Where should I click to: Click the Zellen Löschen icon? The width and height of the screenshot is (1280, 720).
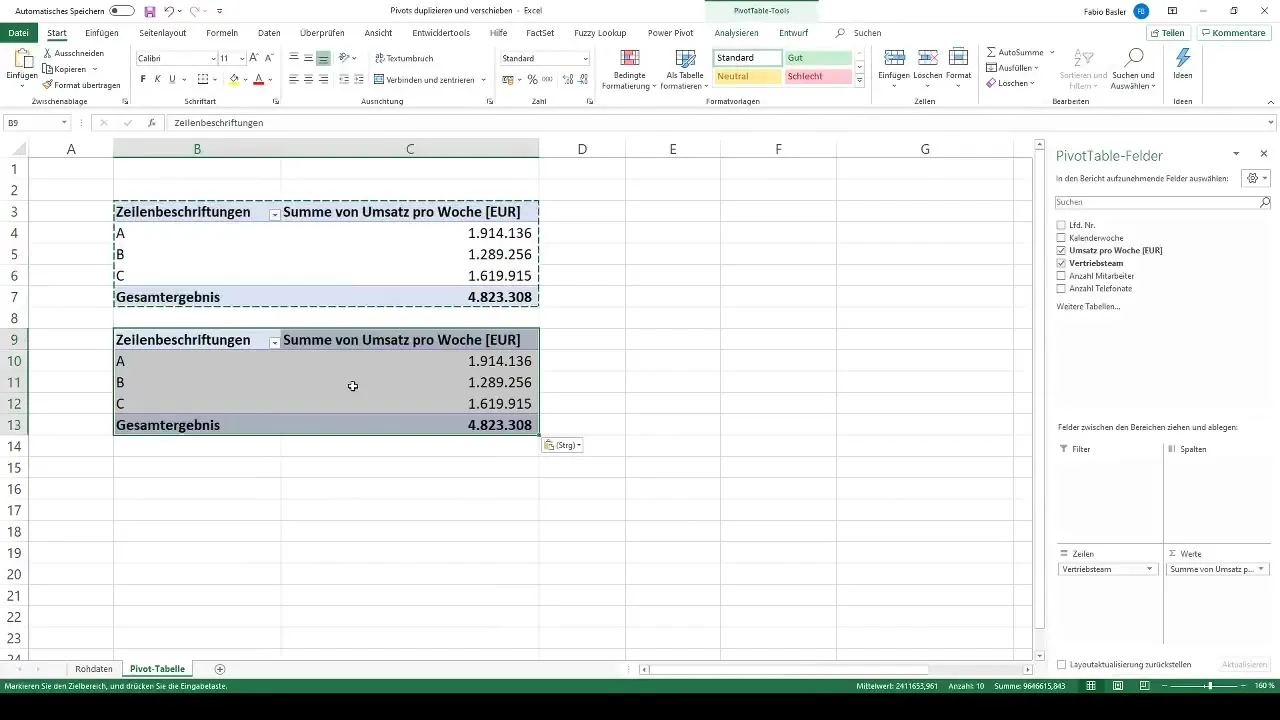pos(927,58)
